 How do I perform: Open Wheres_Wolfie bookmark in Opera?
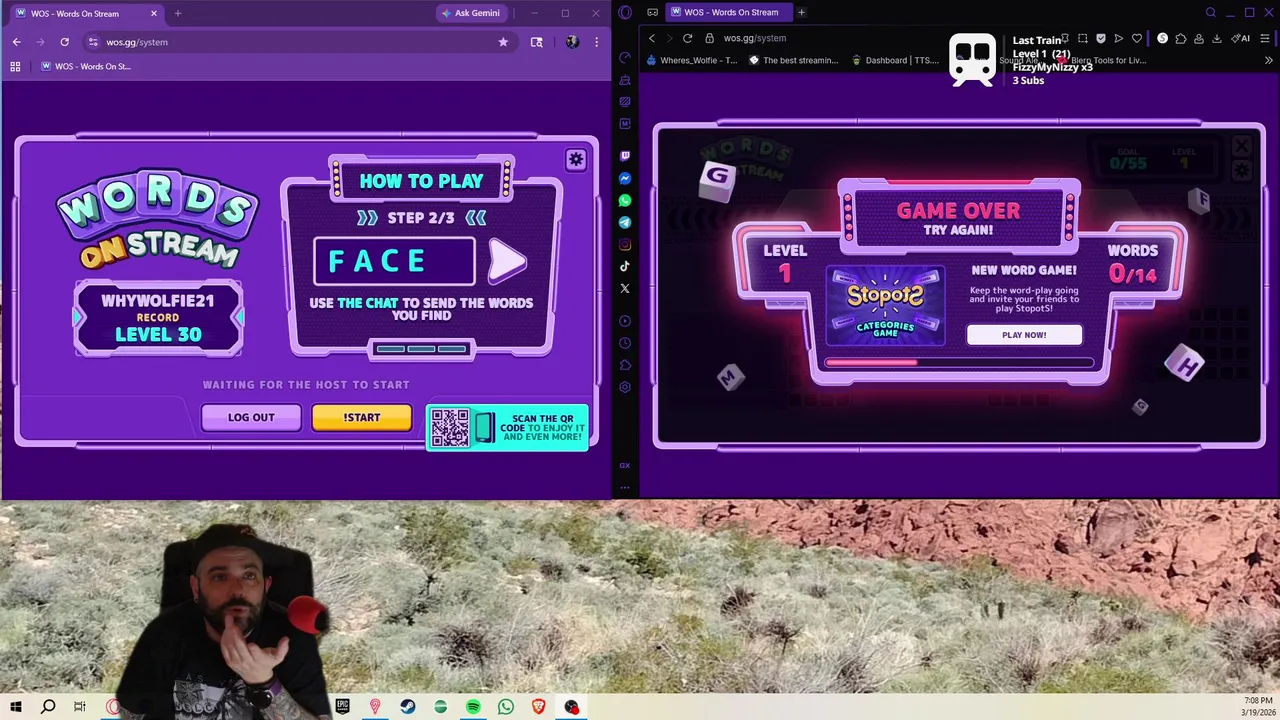pos(692,60)
